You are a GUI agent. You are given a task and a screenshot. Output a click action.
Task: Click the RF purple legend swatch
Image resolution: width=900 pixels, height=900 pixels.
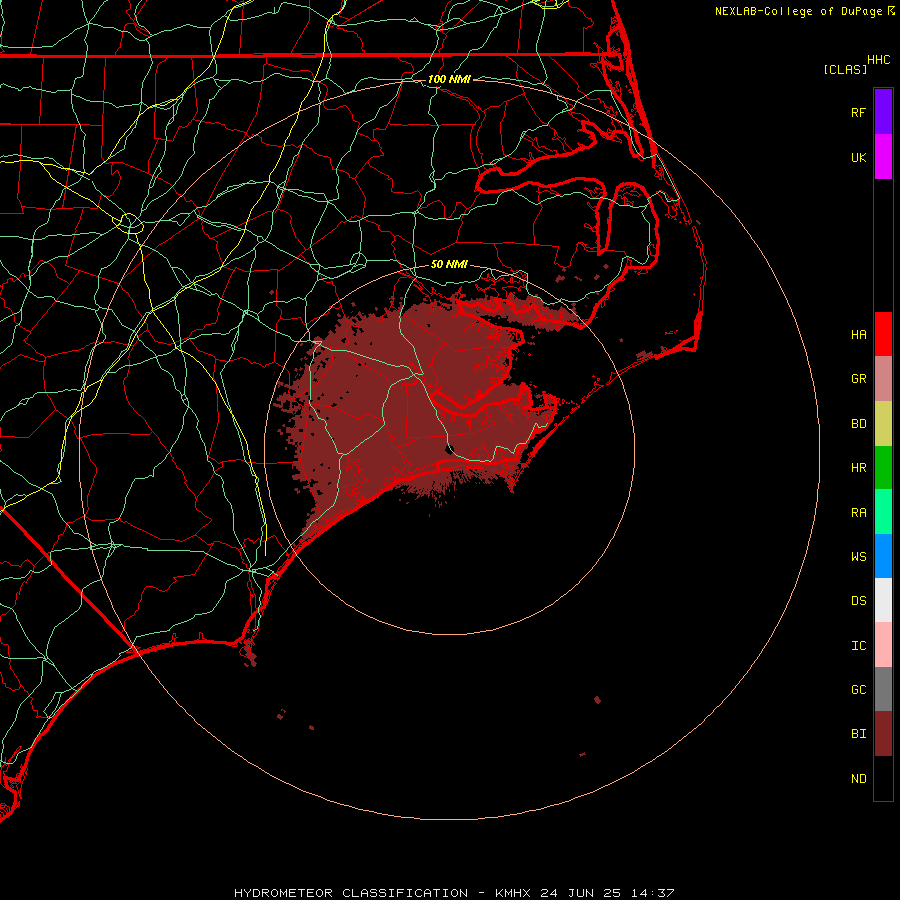883,112
